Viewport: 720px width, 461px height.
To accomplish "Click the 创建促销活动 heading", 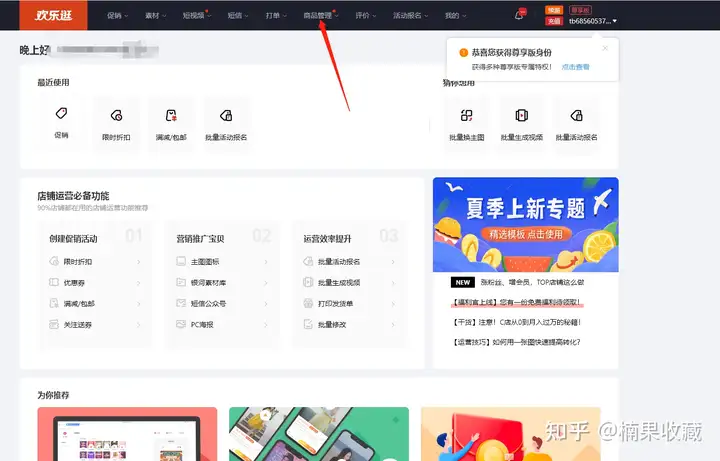I will (x=73, y=239).
